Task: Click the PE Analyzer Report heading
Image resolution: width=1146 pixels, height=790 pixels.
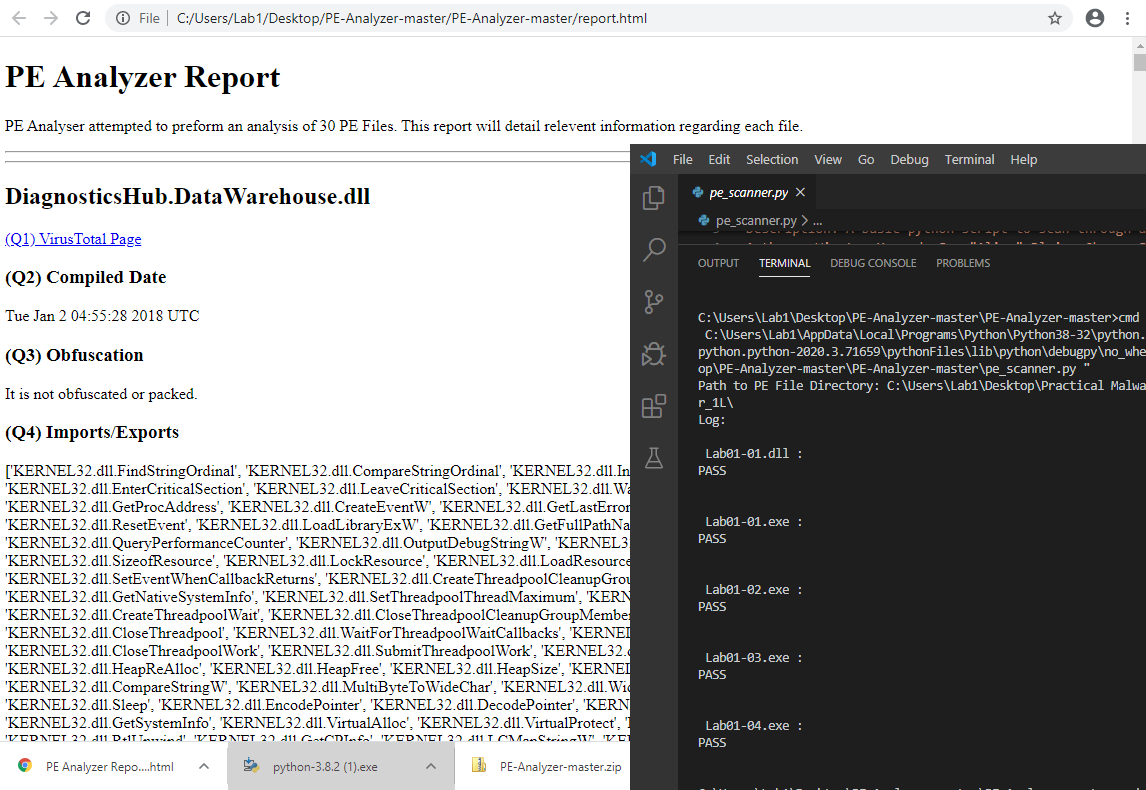Action: (143, 77)
